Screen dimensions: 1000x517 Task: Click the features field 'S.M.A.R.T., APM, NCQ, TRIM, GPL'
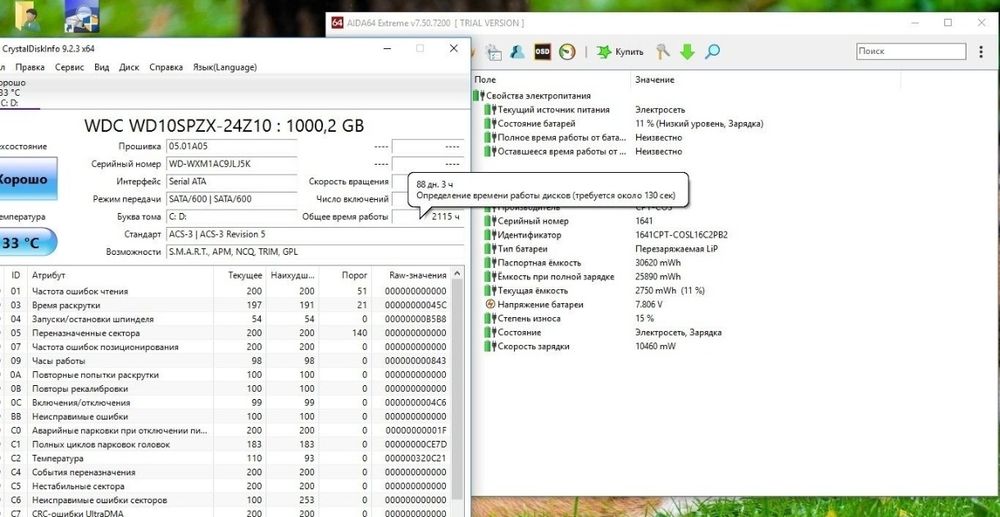[315, 252]
